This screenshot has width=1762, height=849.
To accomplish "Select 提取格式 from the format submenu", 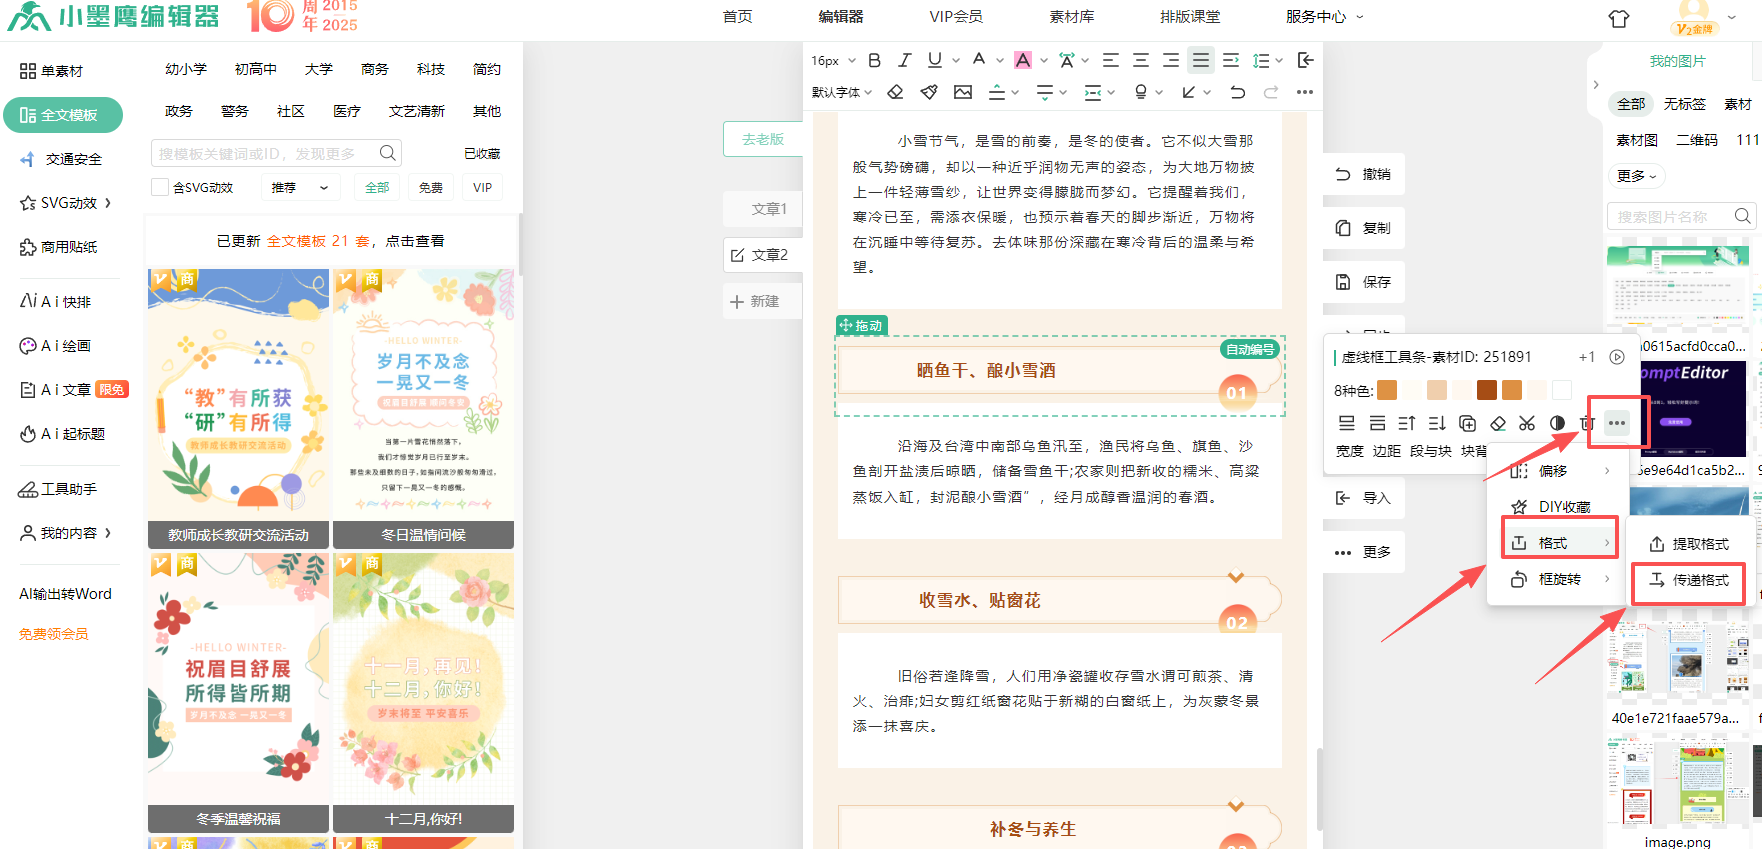I will coord(1688,544).
